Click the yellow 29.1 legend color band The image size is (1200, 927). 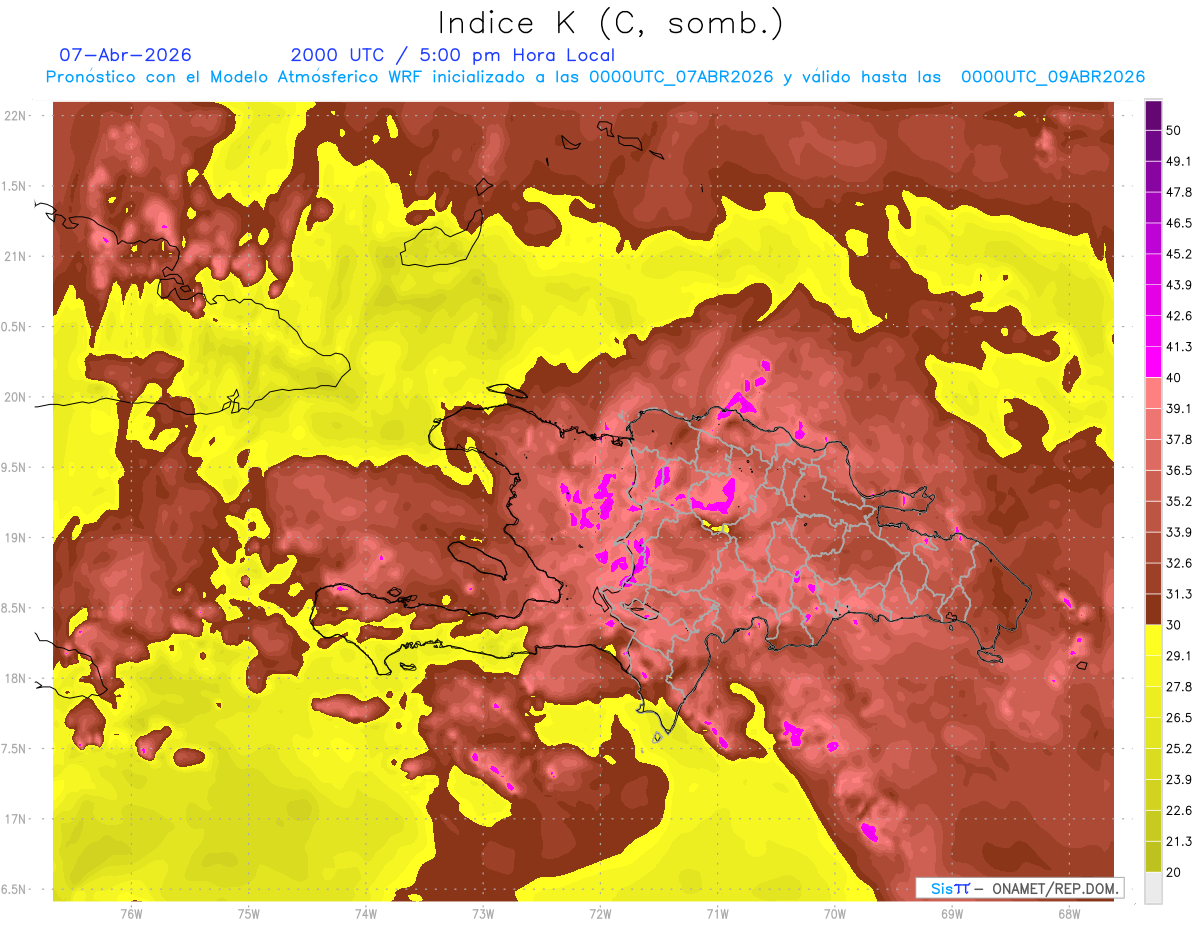point(1153,640)
